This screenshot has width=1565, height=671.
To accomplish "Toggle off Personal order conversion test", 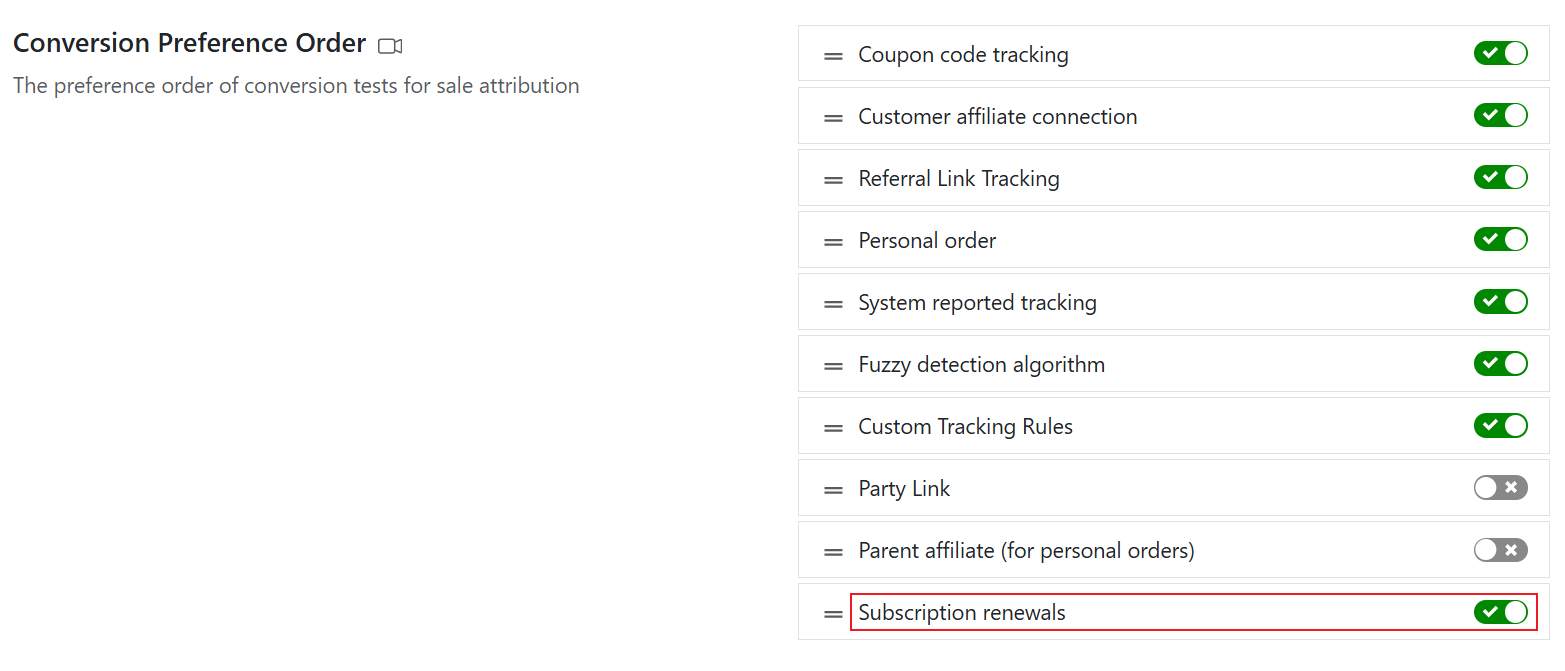I will [1500, 239].
